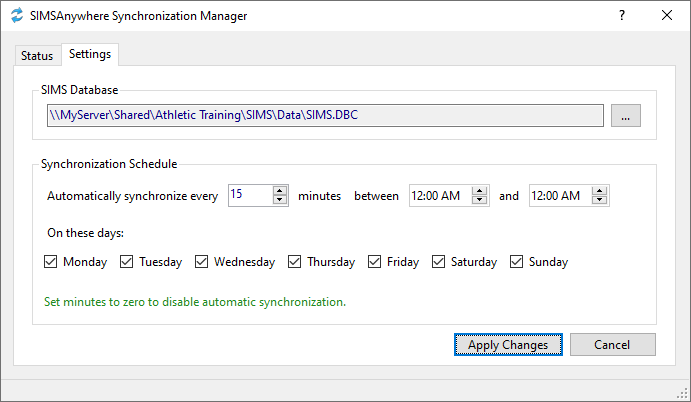The height and width of the screenshot is (402, 691).
Task: Open the help question mark button
Action: tap(622, 15)
